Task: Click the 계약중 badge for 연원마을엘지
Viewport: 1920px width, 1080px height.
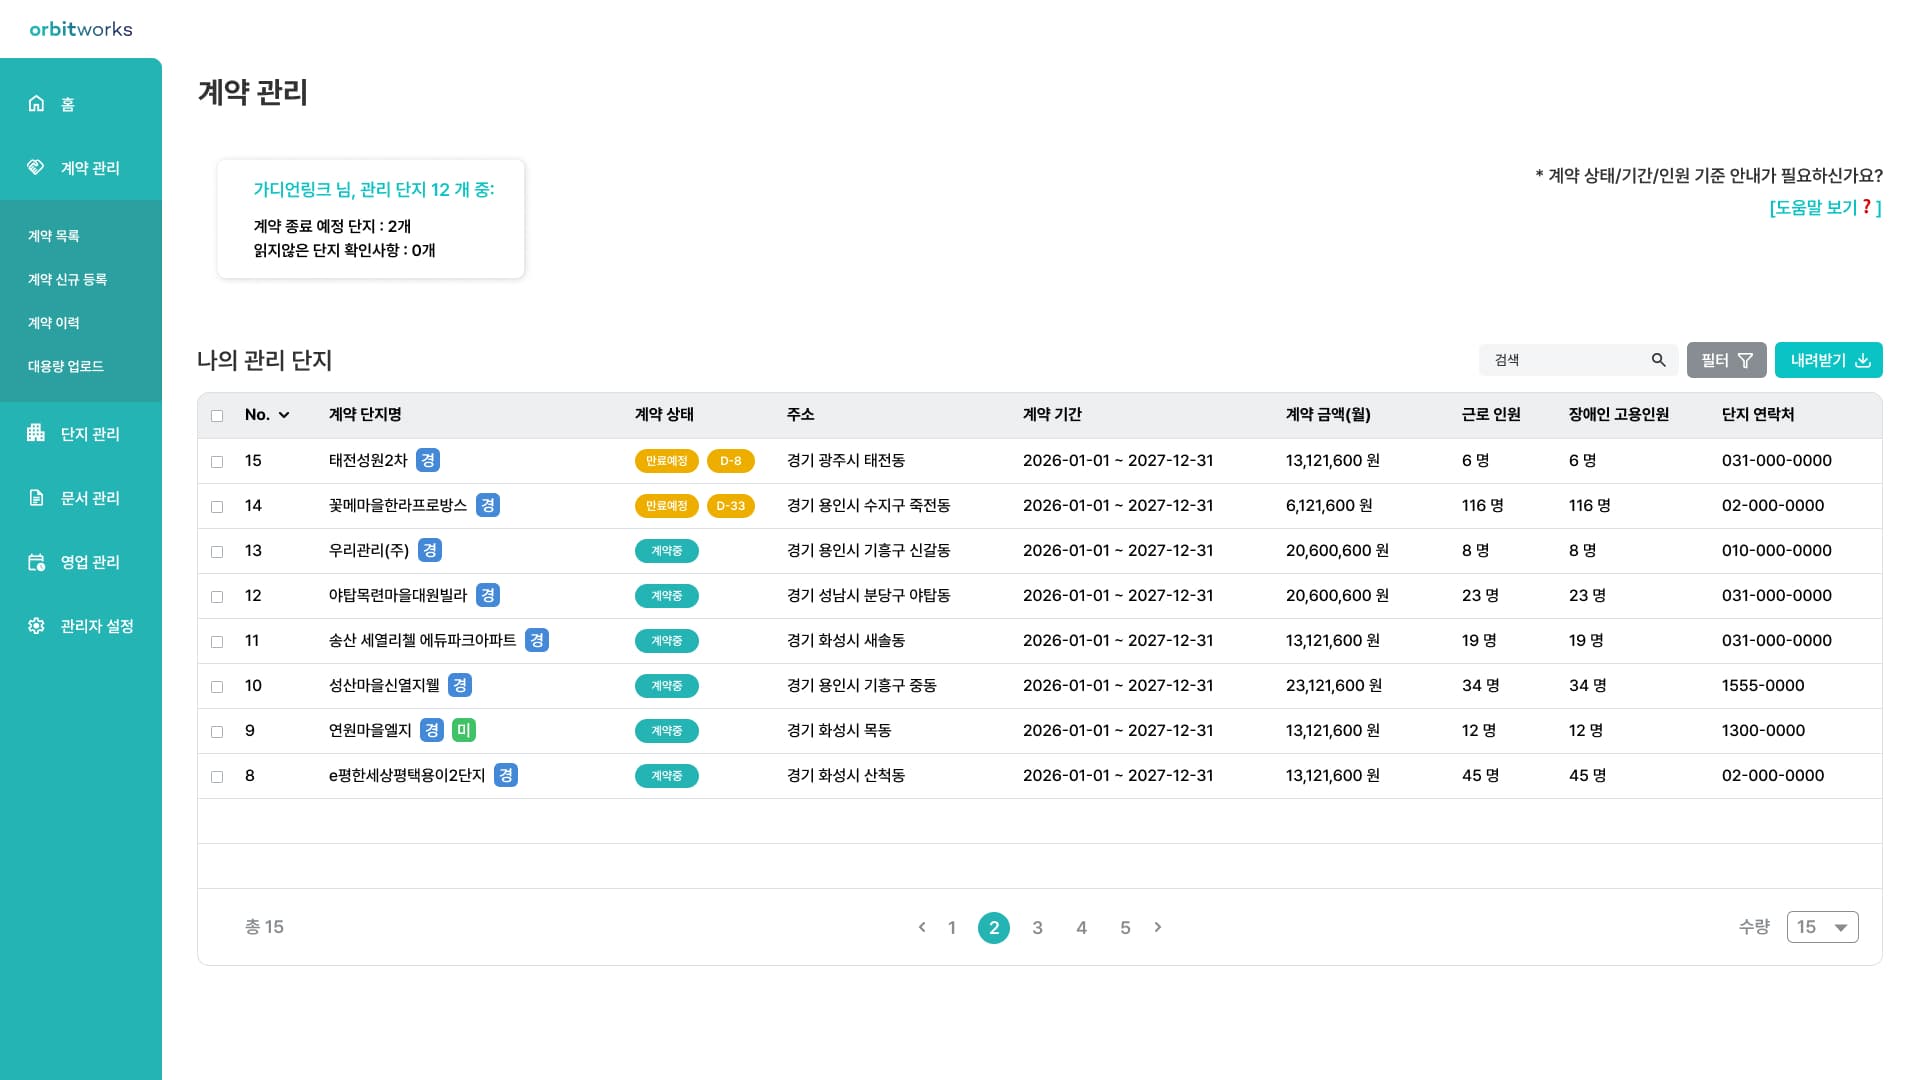Action: [x=667, y=731]
